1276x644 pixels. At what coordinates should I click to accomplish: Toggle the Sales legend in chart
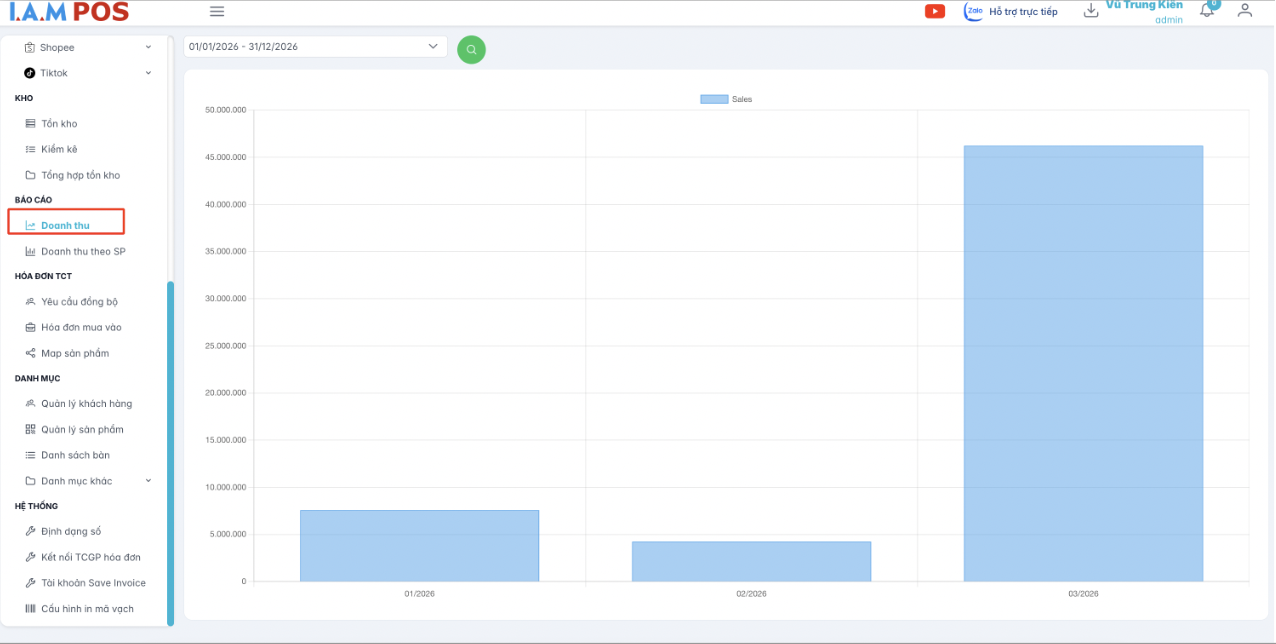[x=726, y=99]
